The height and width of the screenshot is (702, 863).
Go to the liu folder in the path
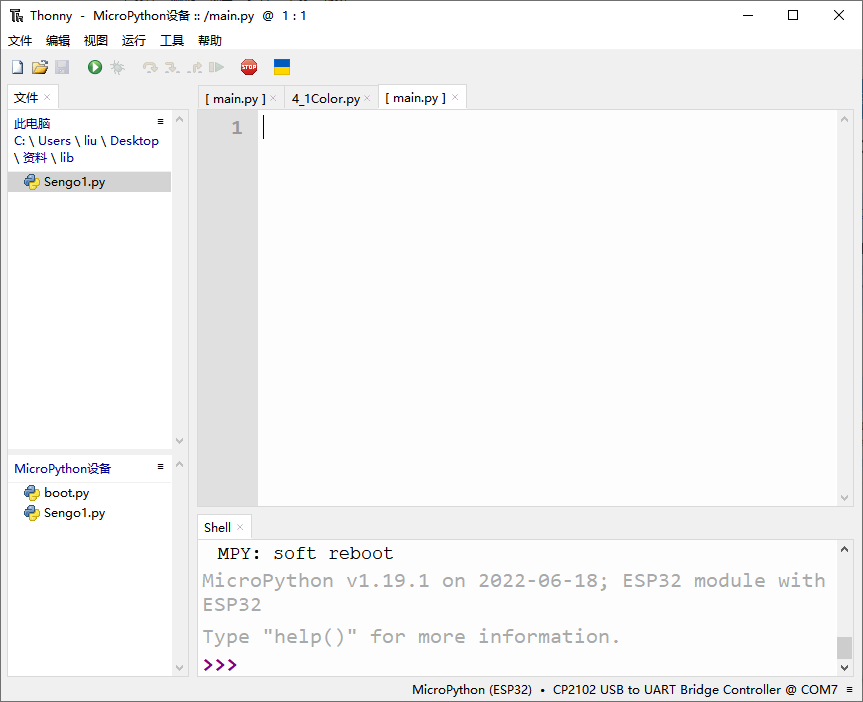point(90,141)
